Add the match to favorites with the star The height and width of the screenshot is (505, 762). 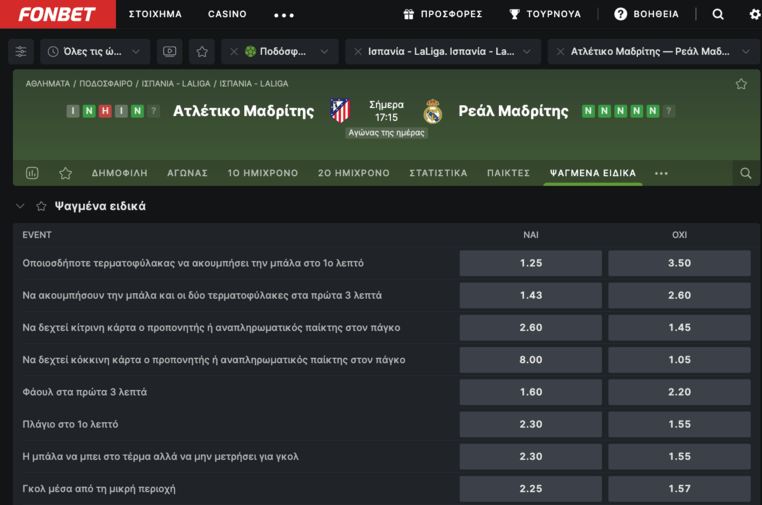click(x=741, y=84)
